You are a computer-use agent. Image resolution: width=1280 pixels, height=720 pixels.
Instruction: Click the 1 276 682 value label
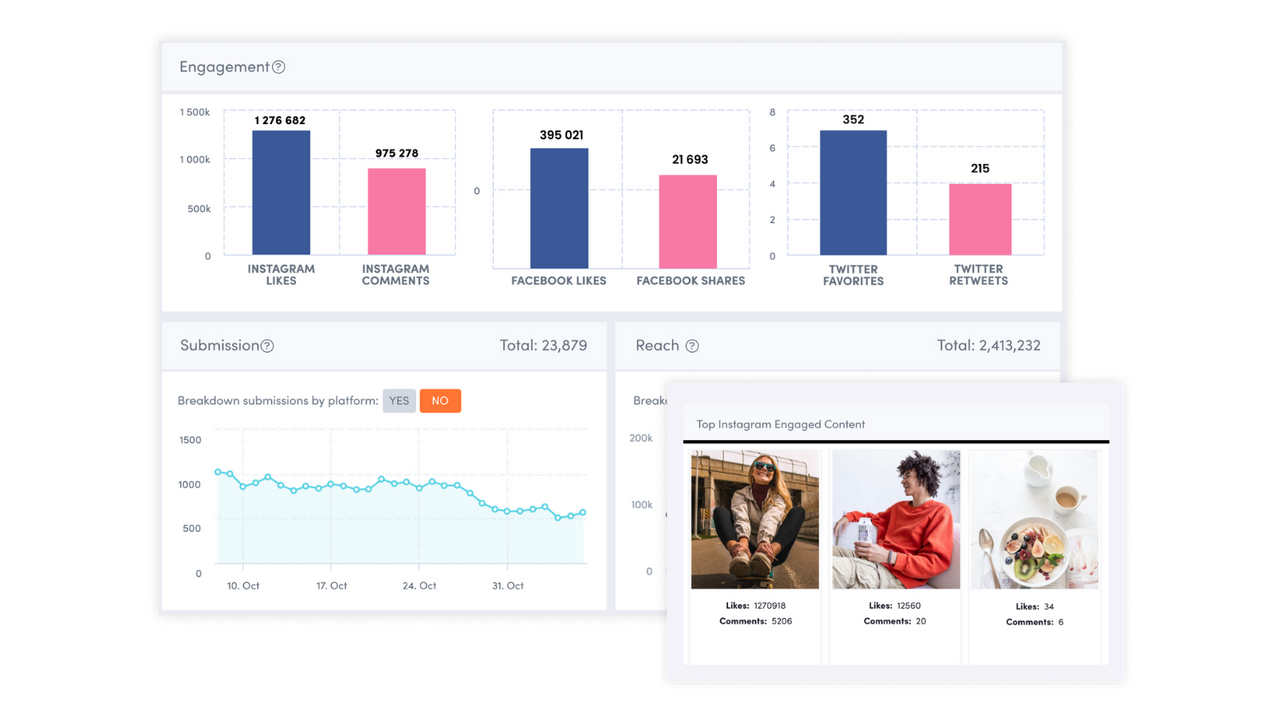[280, 120]
